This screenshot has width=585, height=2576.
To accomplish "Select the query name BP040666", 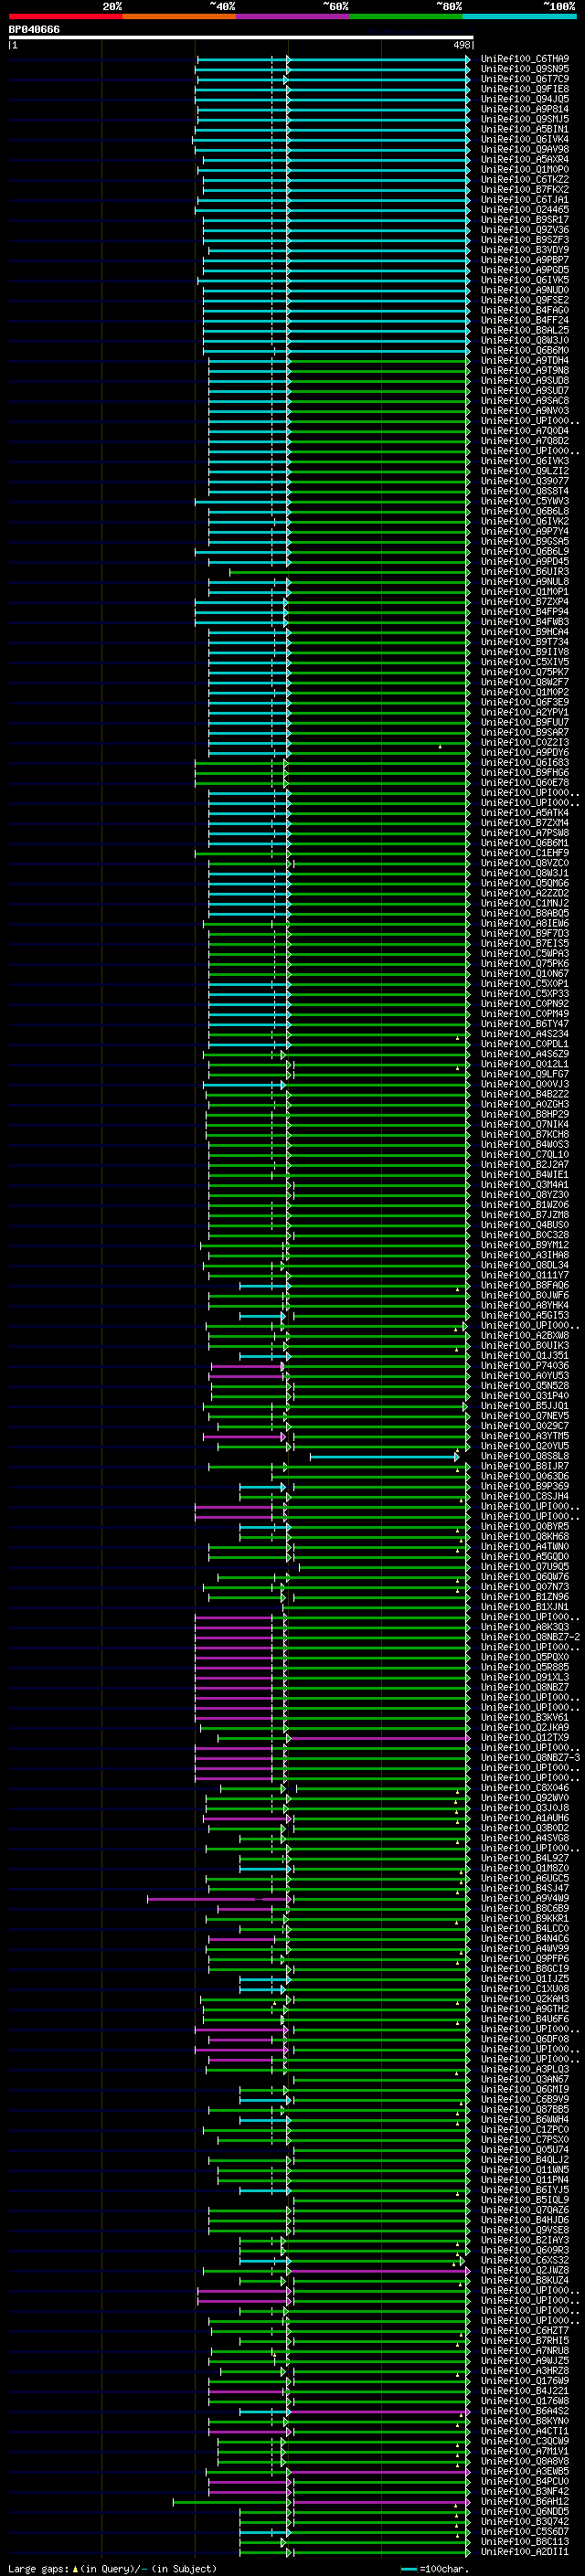I will [x=34, y=29].
